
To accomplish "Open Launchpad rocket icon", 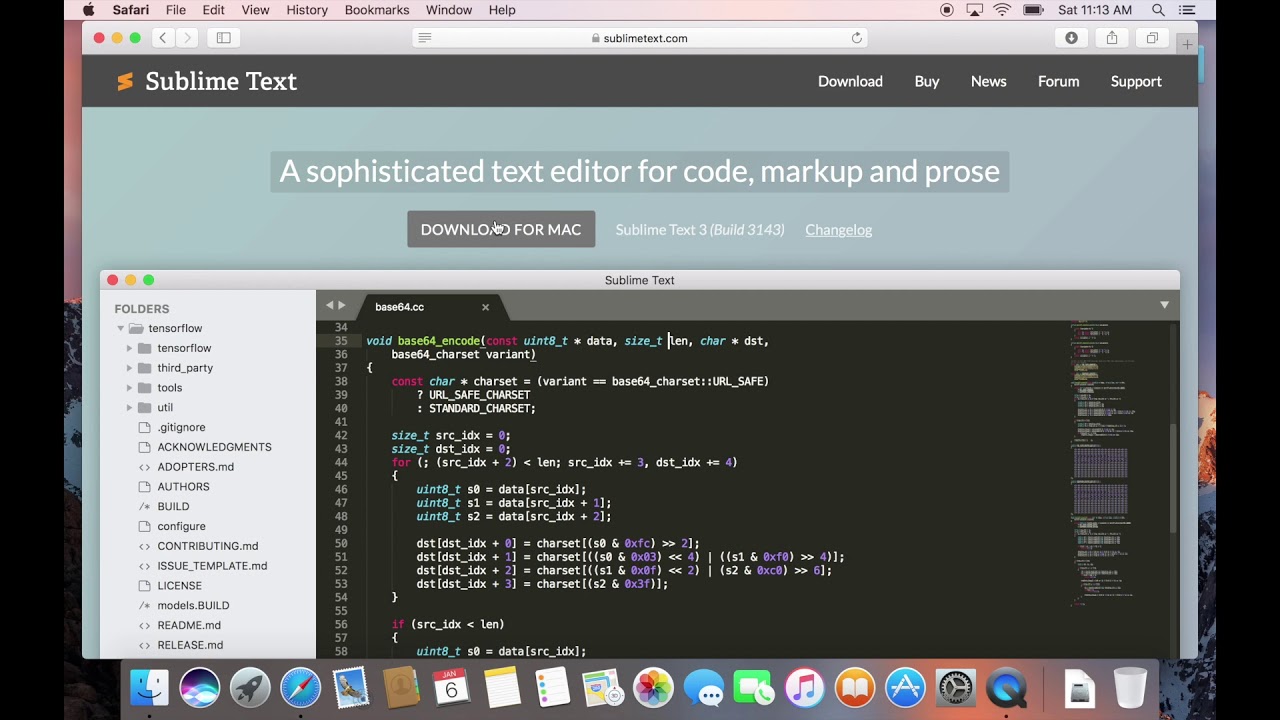I will (x=250, y=688).
